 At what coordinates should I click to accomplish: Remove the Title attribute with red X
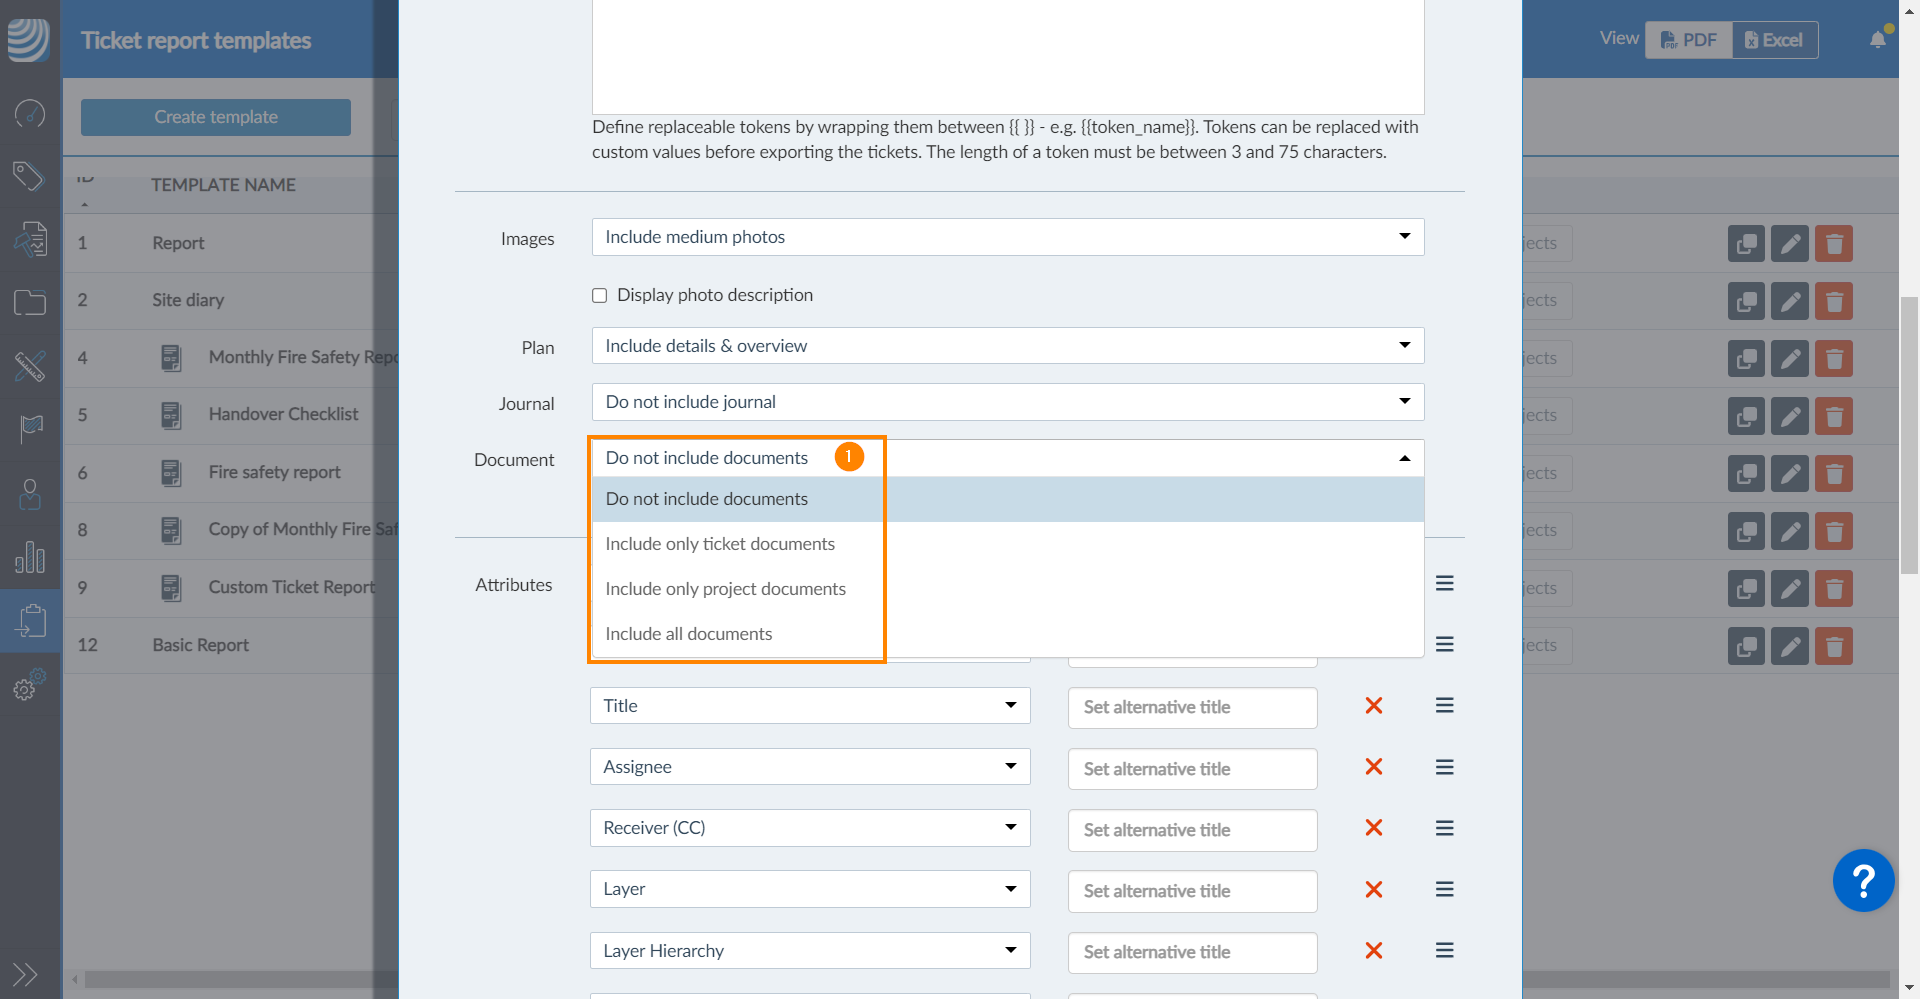coord(1373,706)
